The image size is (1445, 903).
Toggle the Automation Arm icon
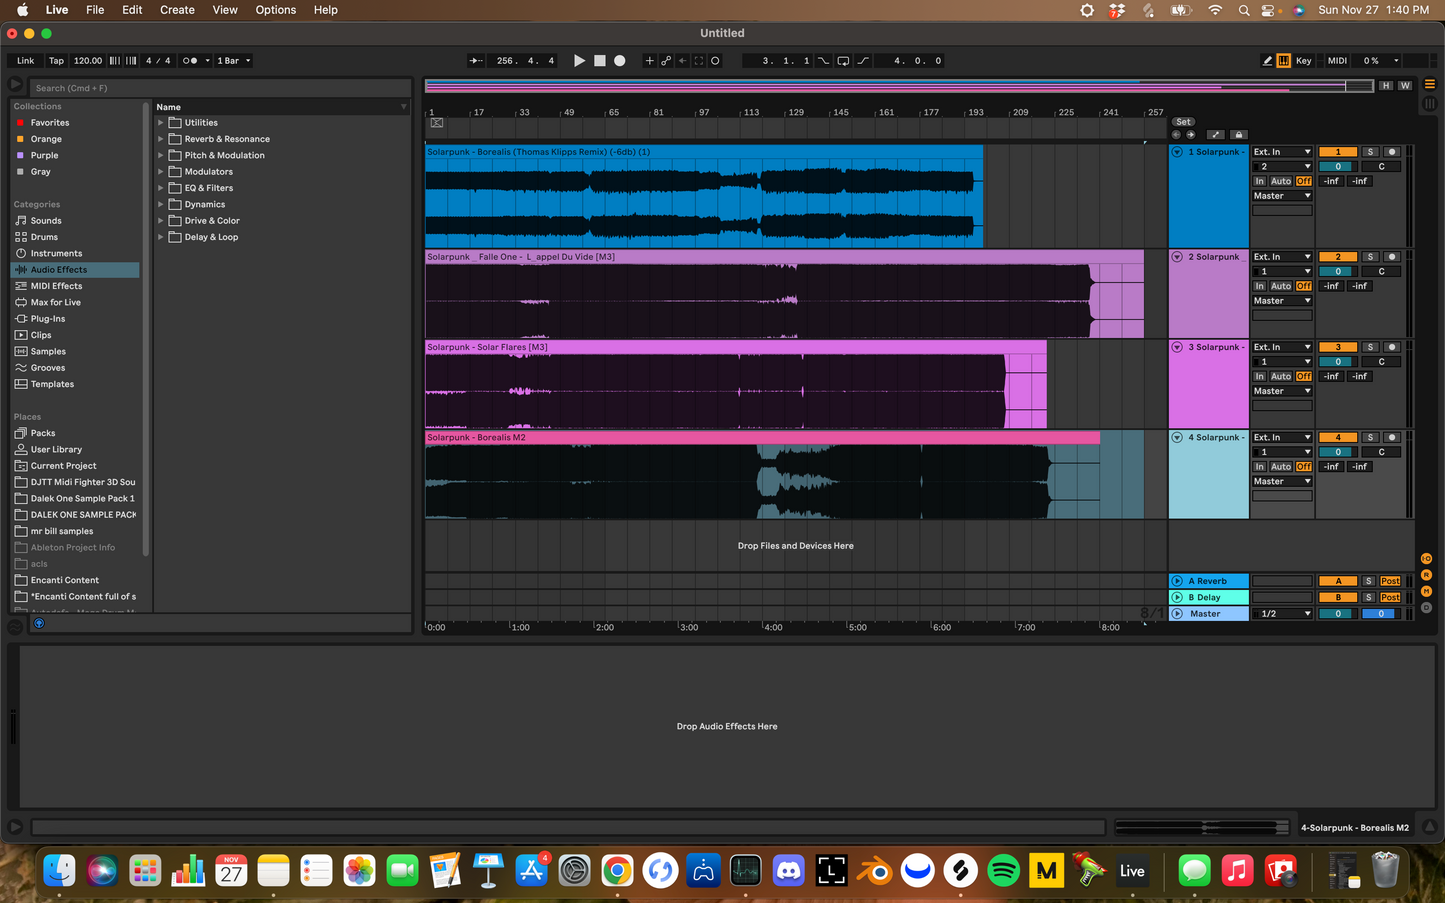coord(666,61)
